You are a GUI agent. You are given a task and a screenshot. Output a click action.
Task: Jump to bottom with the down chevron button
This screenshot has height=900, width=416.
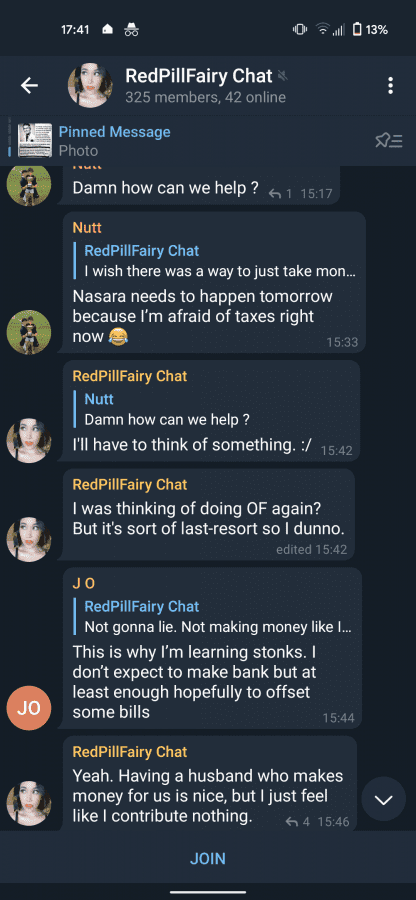(383, 799)
